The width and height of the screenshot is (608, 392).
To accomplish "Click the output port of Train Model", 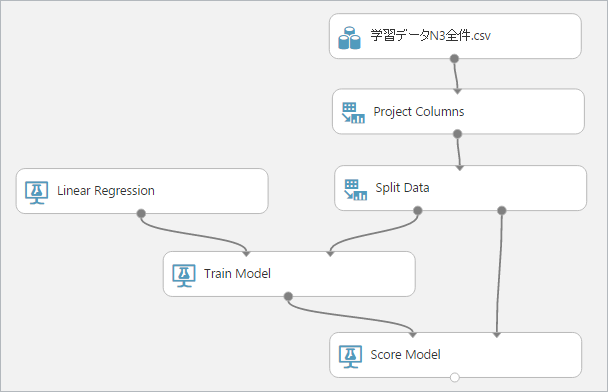I will 288,297.
